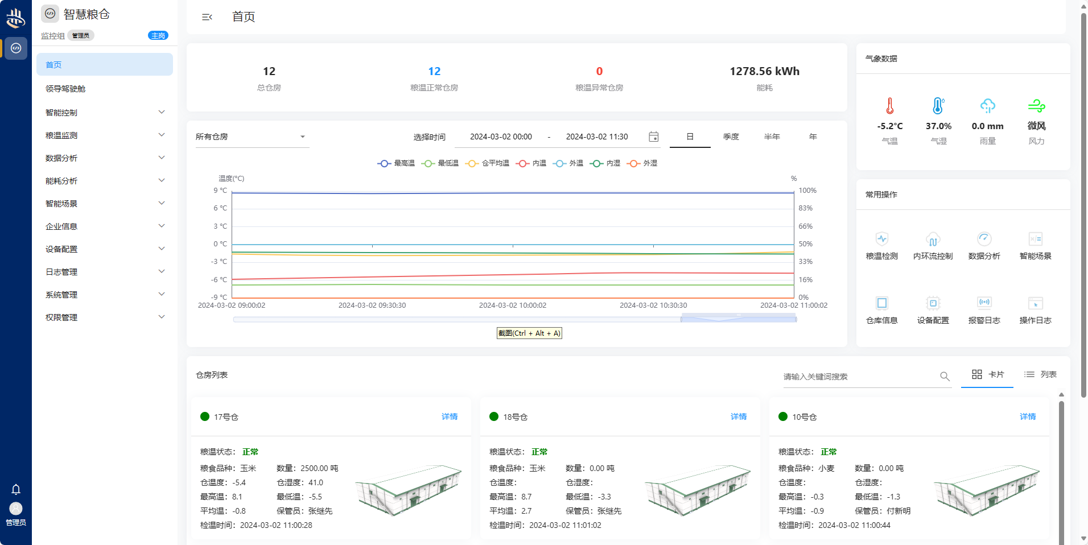Expand the 智能控制 sidebar menu

click(104, 113)
